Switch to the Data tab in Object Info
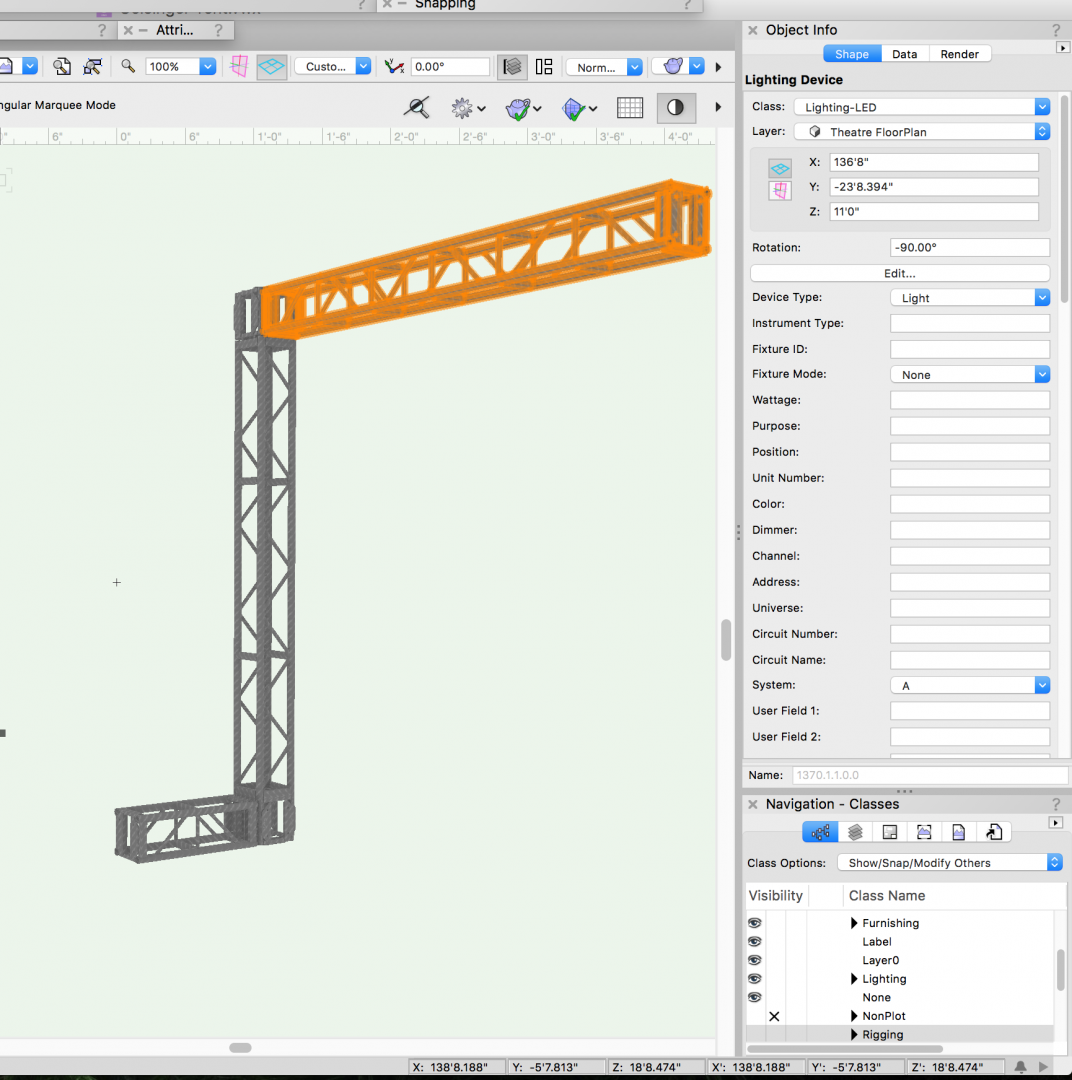Screen dimensions: 1072x1080 coord(904,54)
